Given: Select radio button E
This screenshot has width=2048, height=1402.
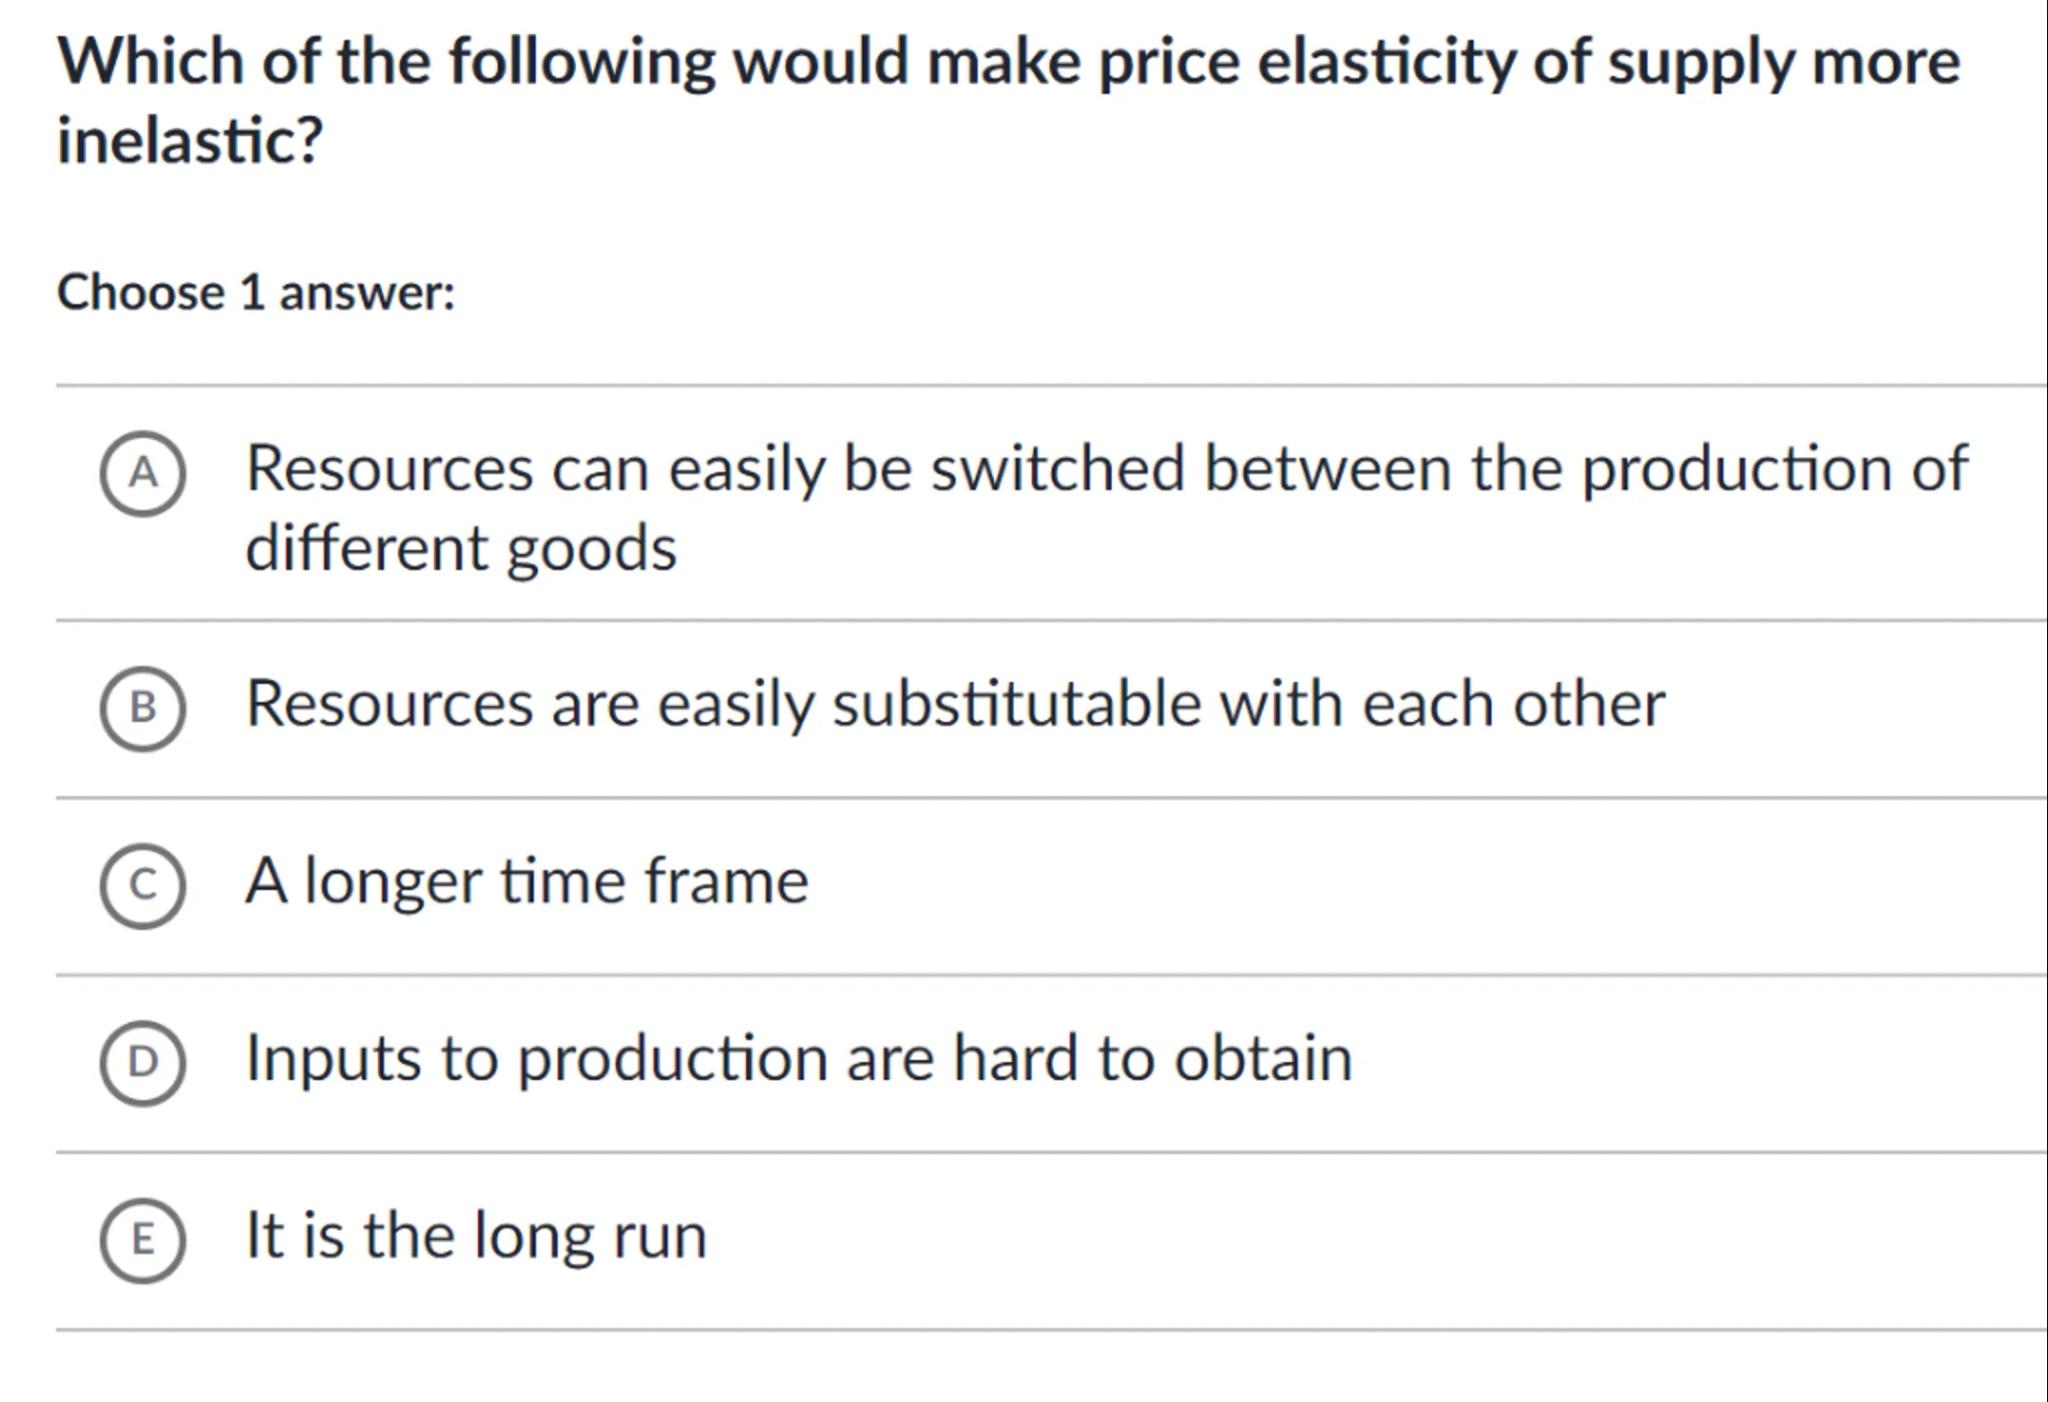Looking at the screenshot, I should point(143,1240).
